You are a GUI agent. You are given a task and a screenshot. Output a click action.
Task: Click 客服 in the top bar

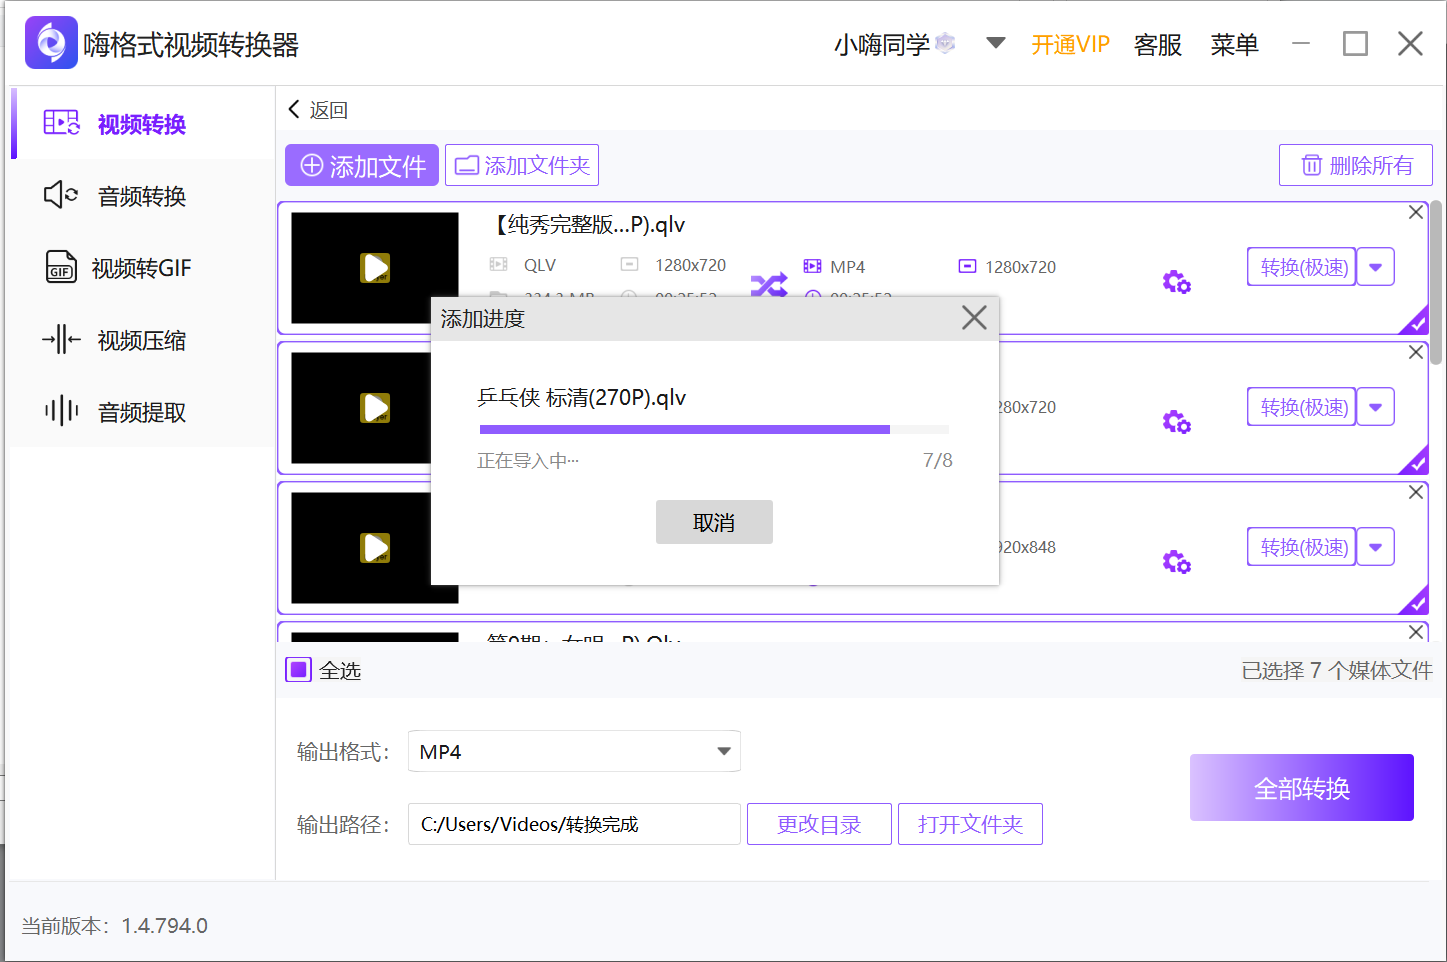(x=1157, y=43)
